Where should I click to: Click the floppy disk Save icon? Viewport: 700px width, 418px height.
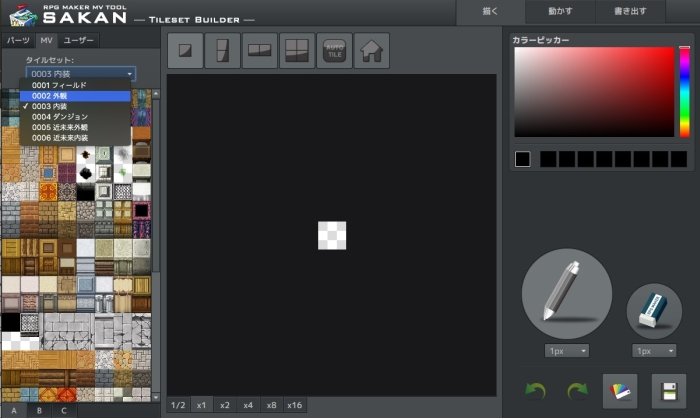[x=669, y=390]
